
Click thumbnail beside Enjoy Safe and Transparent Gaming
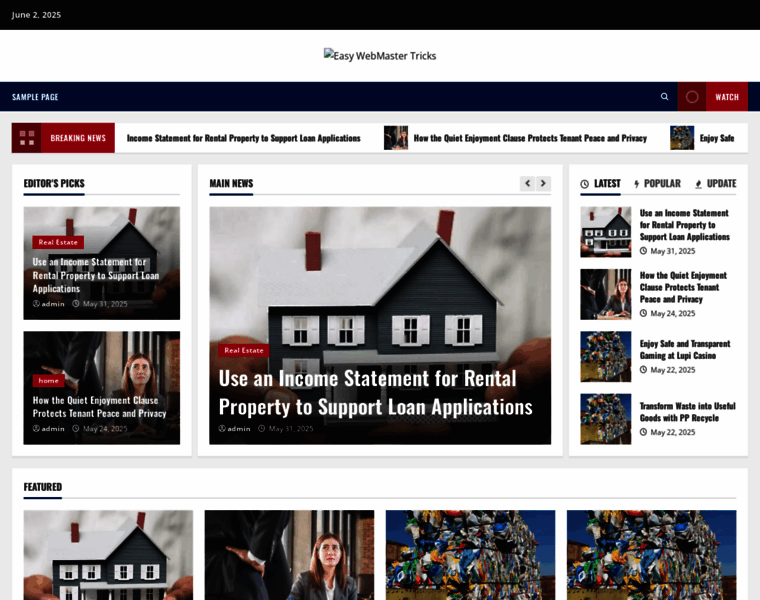coord(606,357)
